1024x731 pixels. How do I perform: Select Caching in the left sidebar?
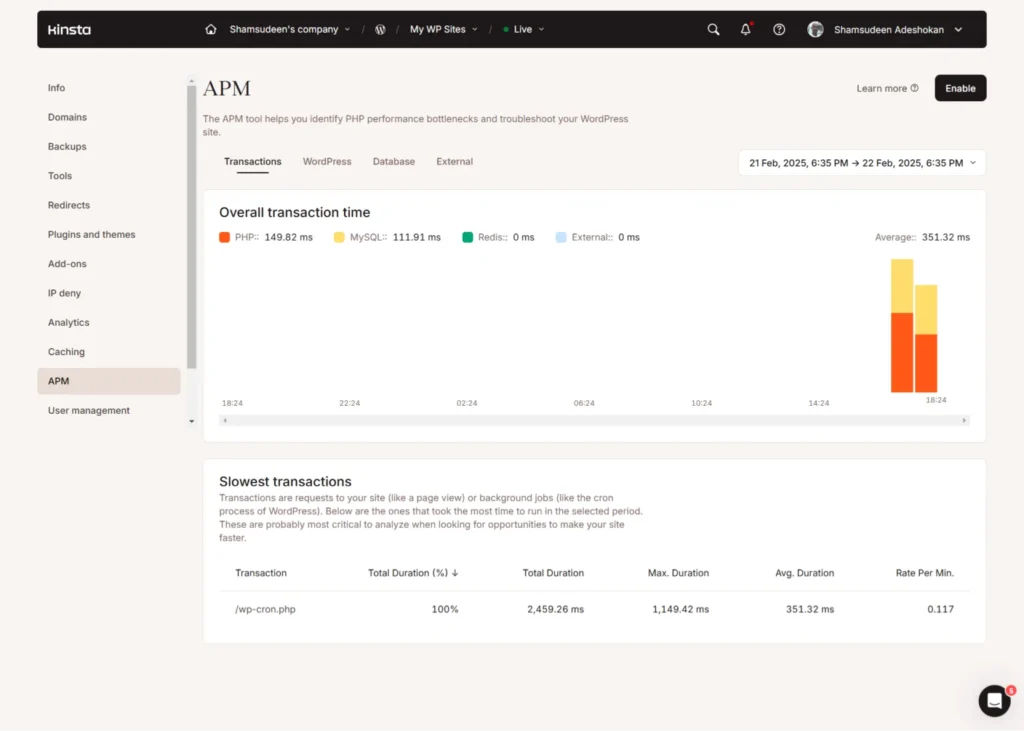click(x=66, y=351)
